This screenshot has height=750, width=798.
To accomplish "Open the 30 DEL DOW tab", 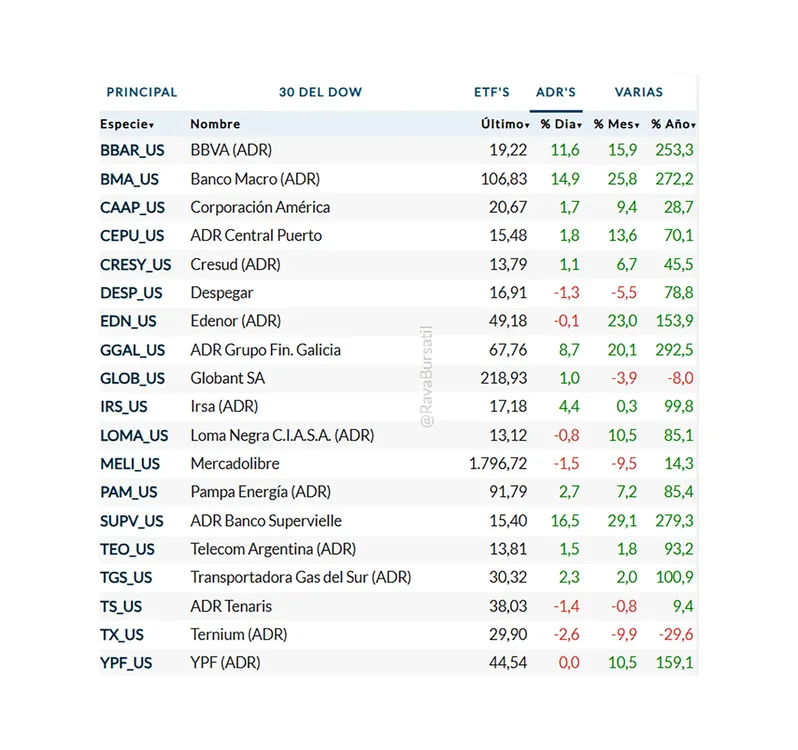I will 320,92.
